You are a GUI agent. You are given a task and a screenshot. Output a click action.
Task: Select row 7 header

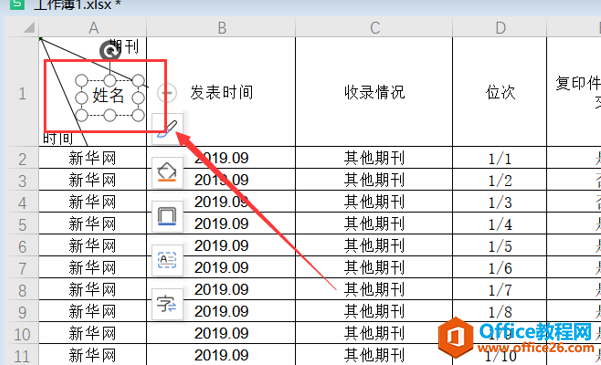[x=22, y=267]
